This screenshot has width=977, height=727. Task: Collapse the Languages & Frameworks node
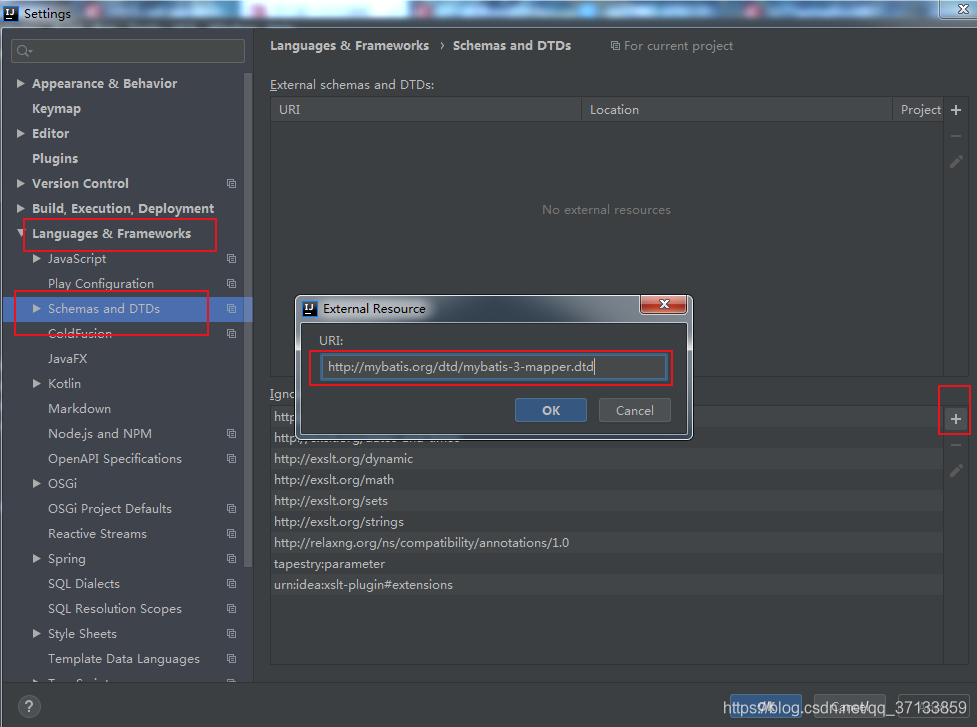pyautogui.click(x=22, y=233)
